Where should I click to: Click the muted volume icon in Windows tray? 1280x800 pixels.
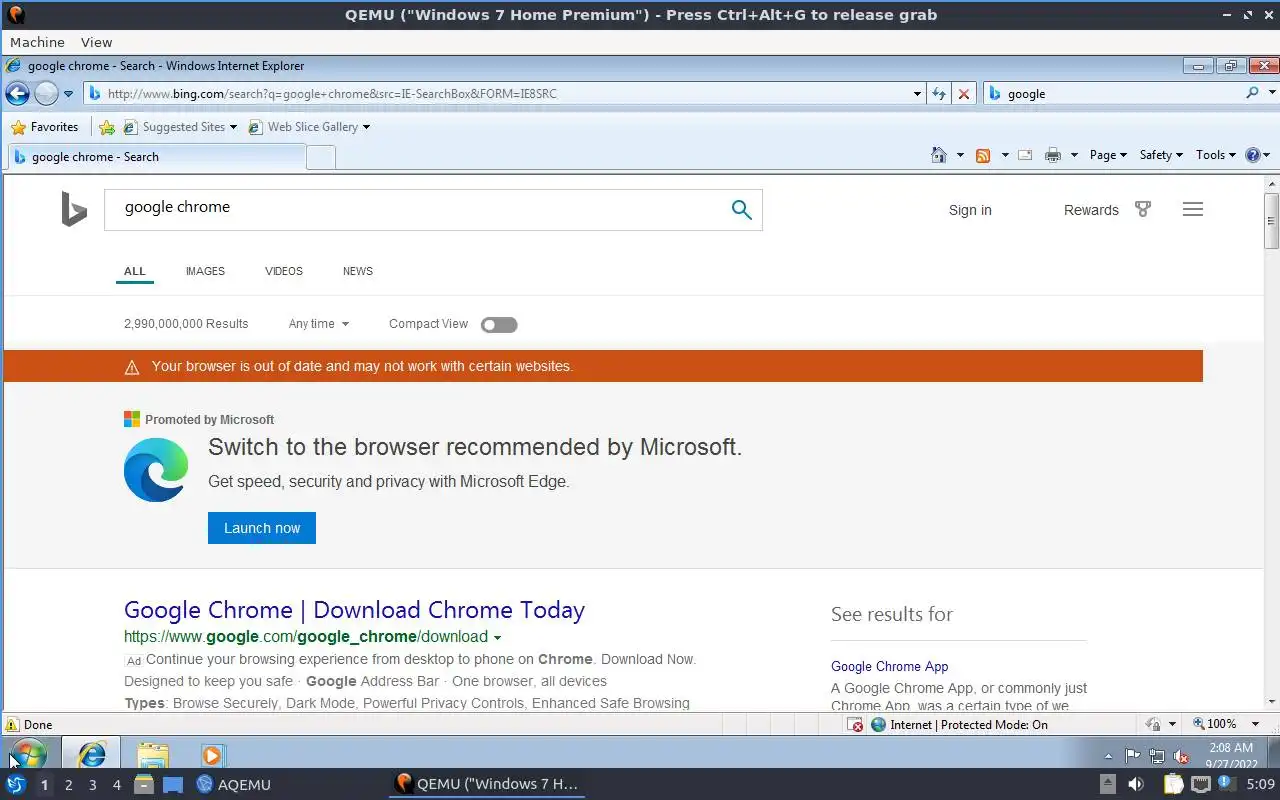point(1180,756)
